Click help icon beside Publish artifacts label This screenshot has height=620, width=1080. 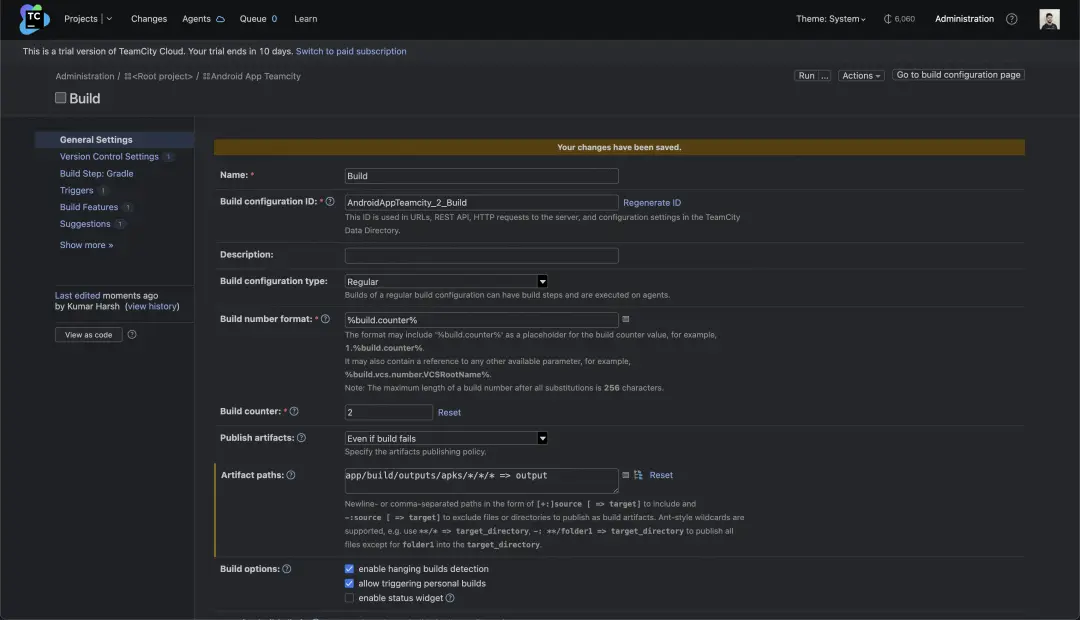(301, 438)
